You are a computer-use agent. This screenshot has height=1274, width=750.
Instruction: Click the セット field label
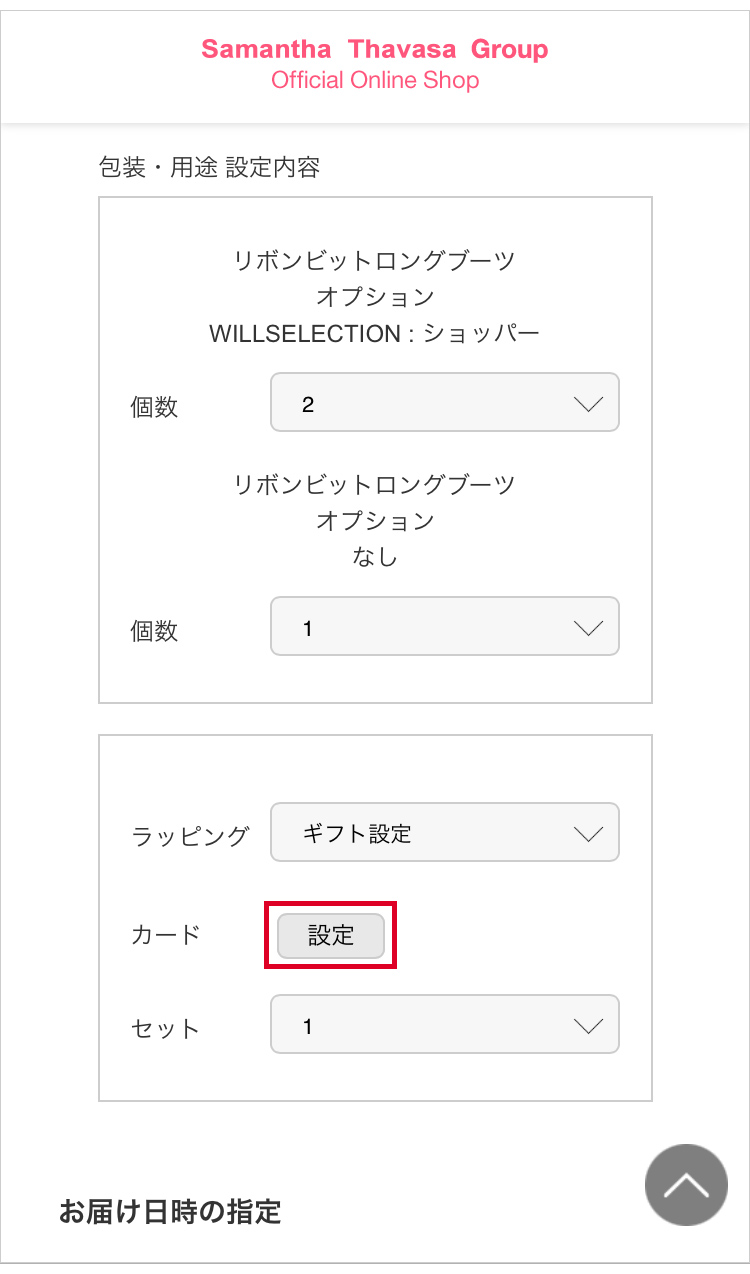[x=166, y=1029]
